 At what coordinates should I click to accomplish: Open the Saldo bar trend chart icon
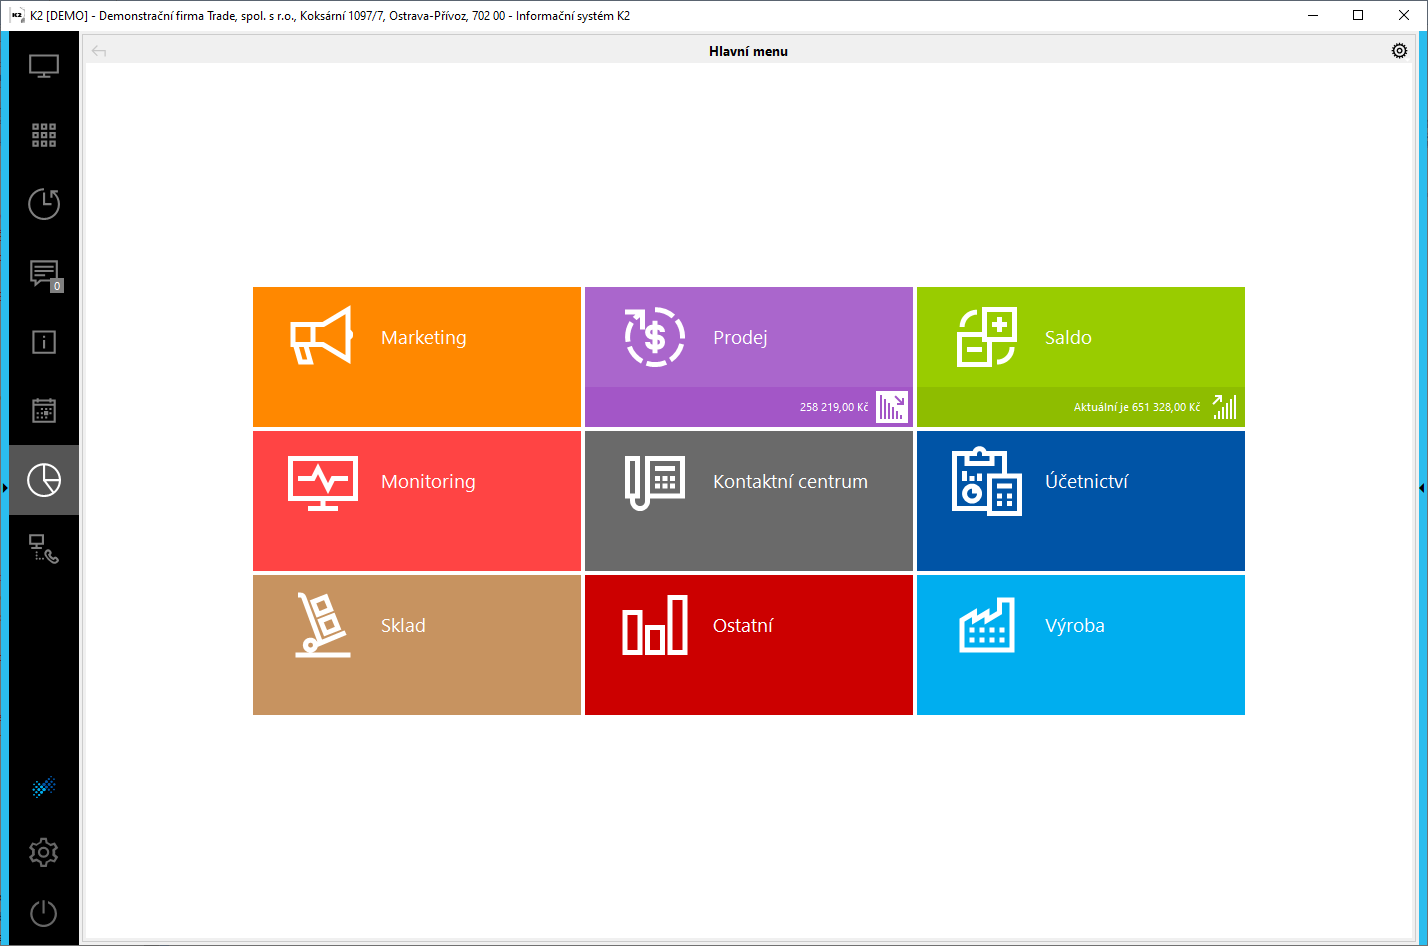[1224, 407]
